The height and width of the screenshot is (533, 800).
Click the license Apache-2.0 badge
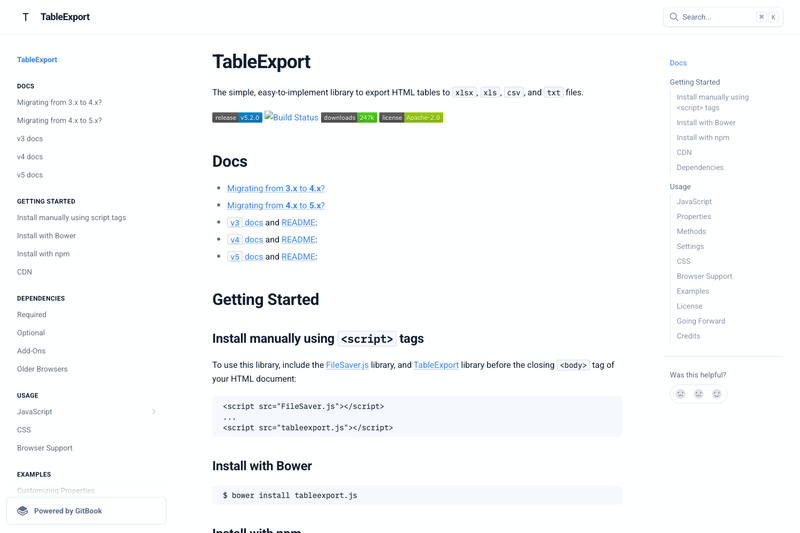[x=411, y=117]
